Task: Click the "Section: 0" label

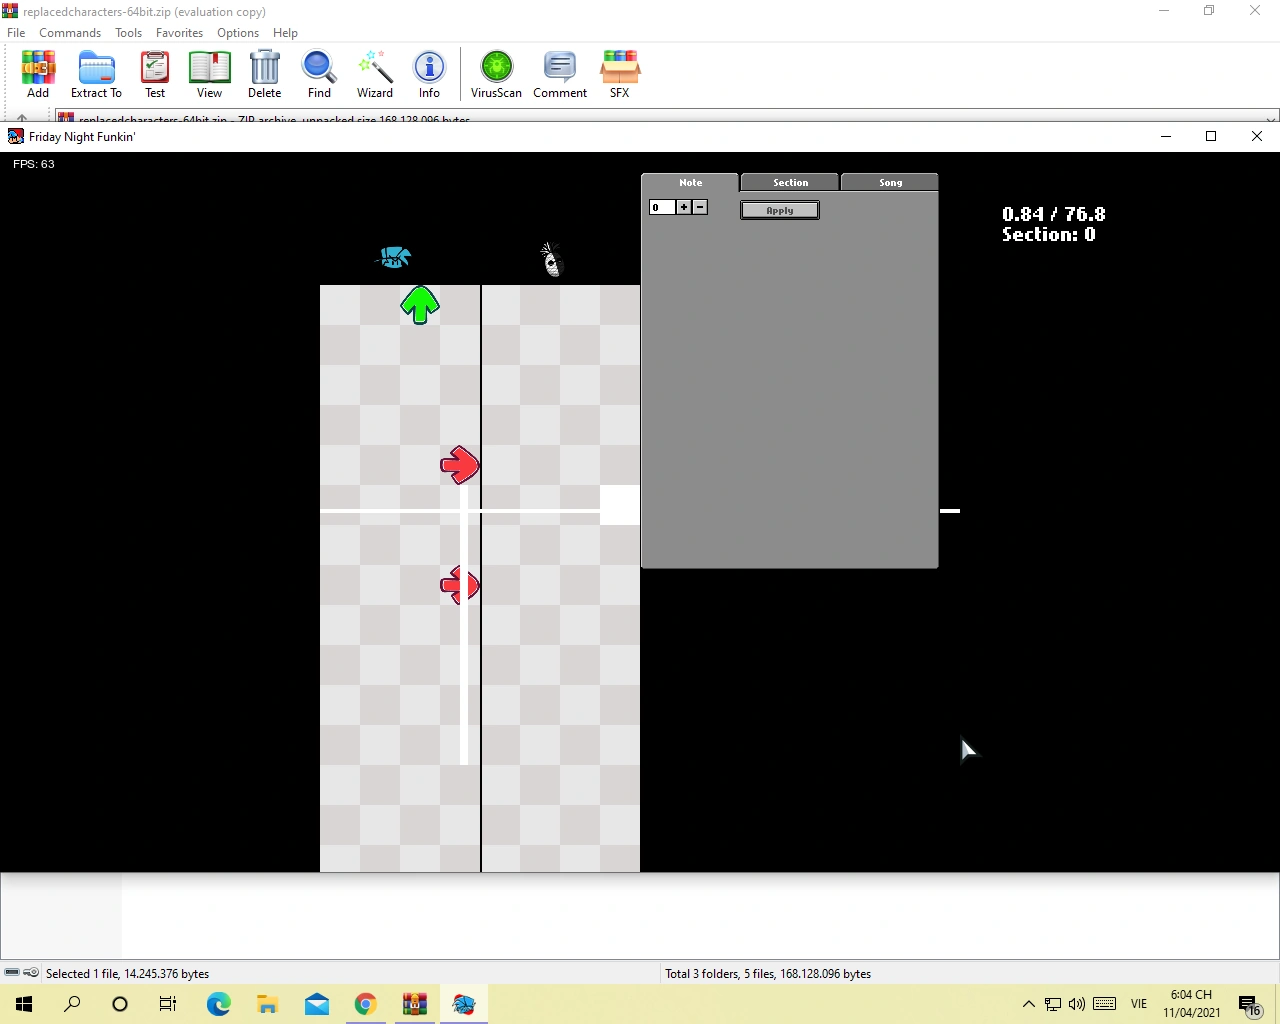Action: tap(1049, 234)
